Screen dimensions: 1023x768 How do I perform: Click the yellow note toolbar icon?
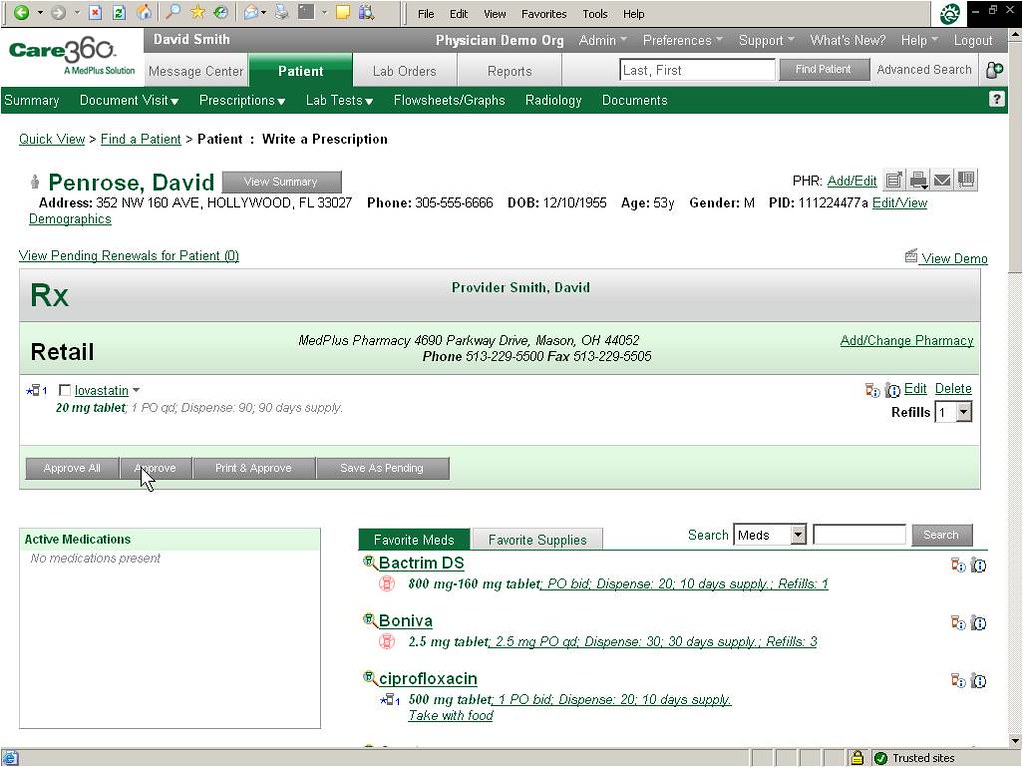coord(343,12)
